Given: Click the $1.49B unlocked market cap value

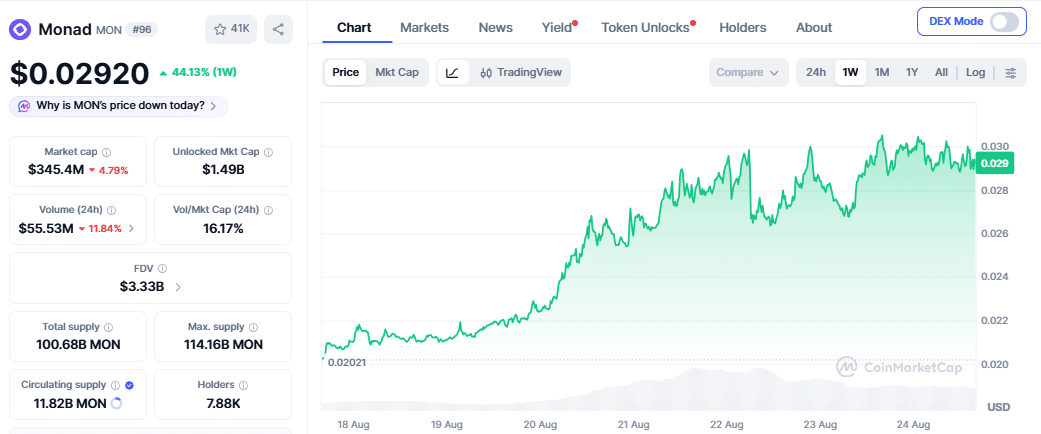Looking at the screenshot, I should point(223,170).
